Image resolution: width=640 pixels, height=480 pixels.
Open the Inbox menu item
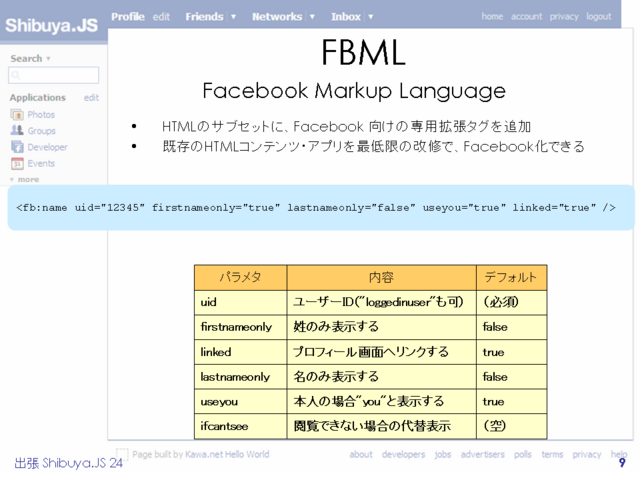pos(346,17)
